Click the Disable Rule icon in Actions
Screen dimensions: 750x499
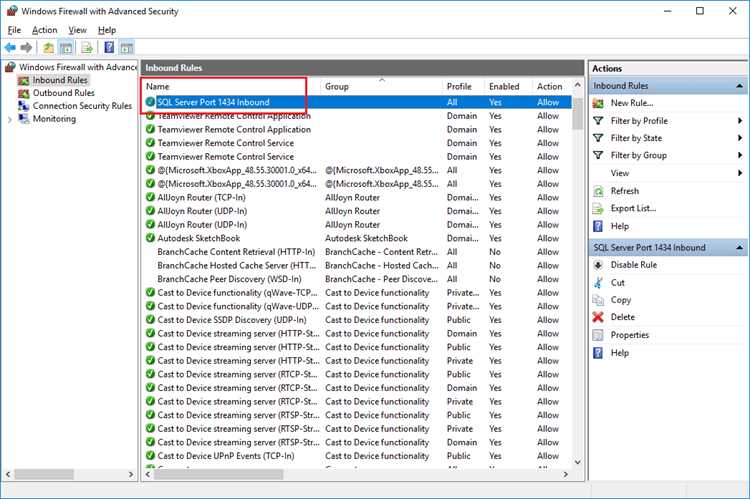click(x=598, y=265)
